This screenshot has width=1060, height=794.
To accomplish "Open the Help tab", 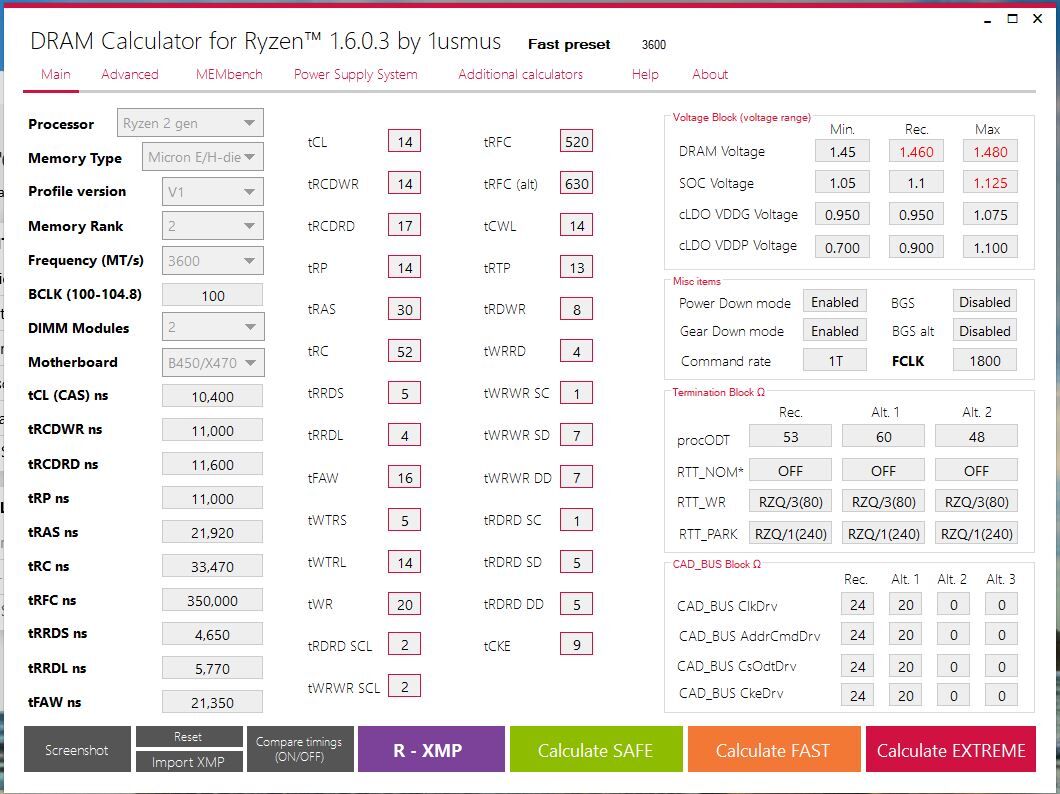I will click(x=645, y=74).
